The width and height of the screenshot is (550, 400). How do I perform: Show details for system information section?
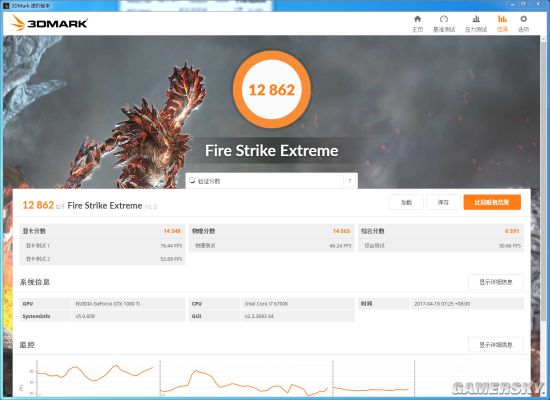496,282
